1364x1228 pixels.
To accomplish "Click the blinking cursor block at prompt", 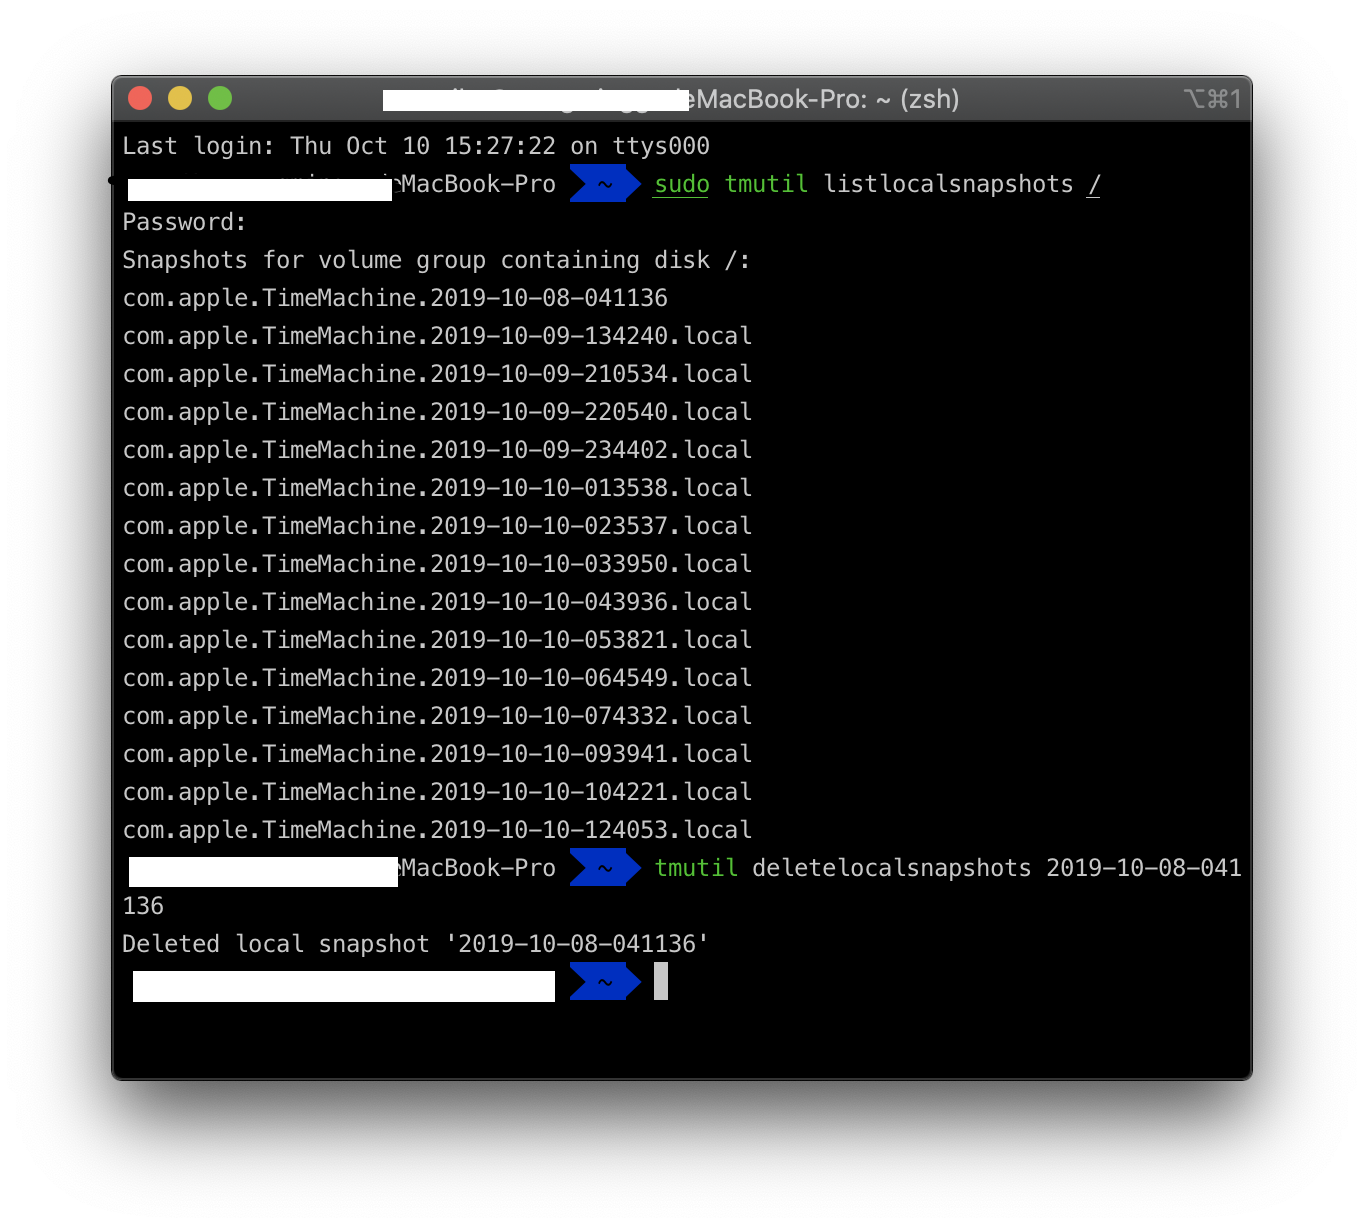I will (661, 981).
